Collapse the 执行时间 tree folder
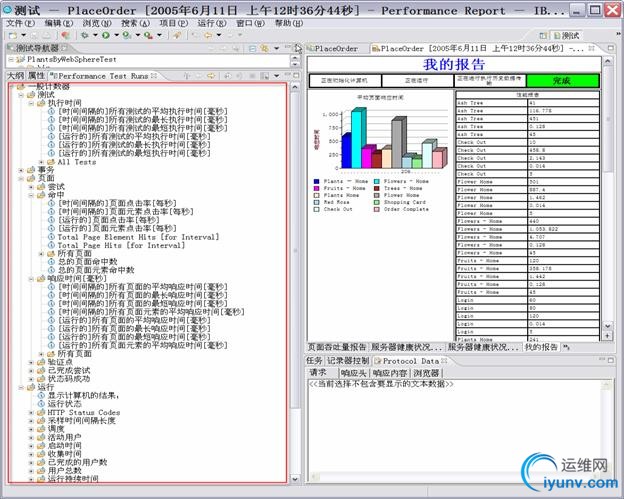The height and width of the screenshot is (499, 624). tap(31, 103)
